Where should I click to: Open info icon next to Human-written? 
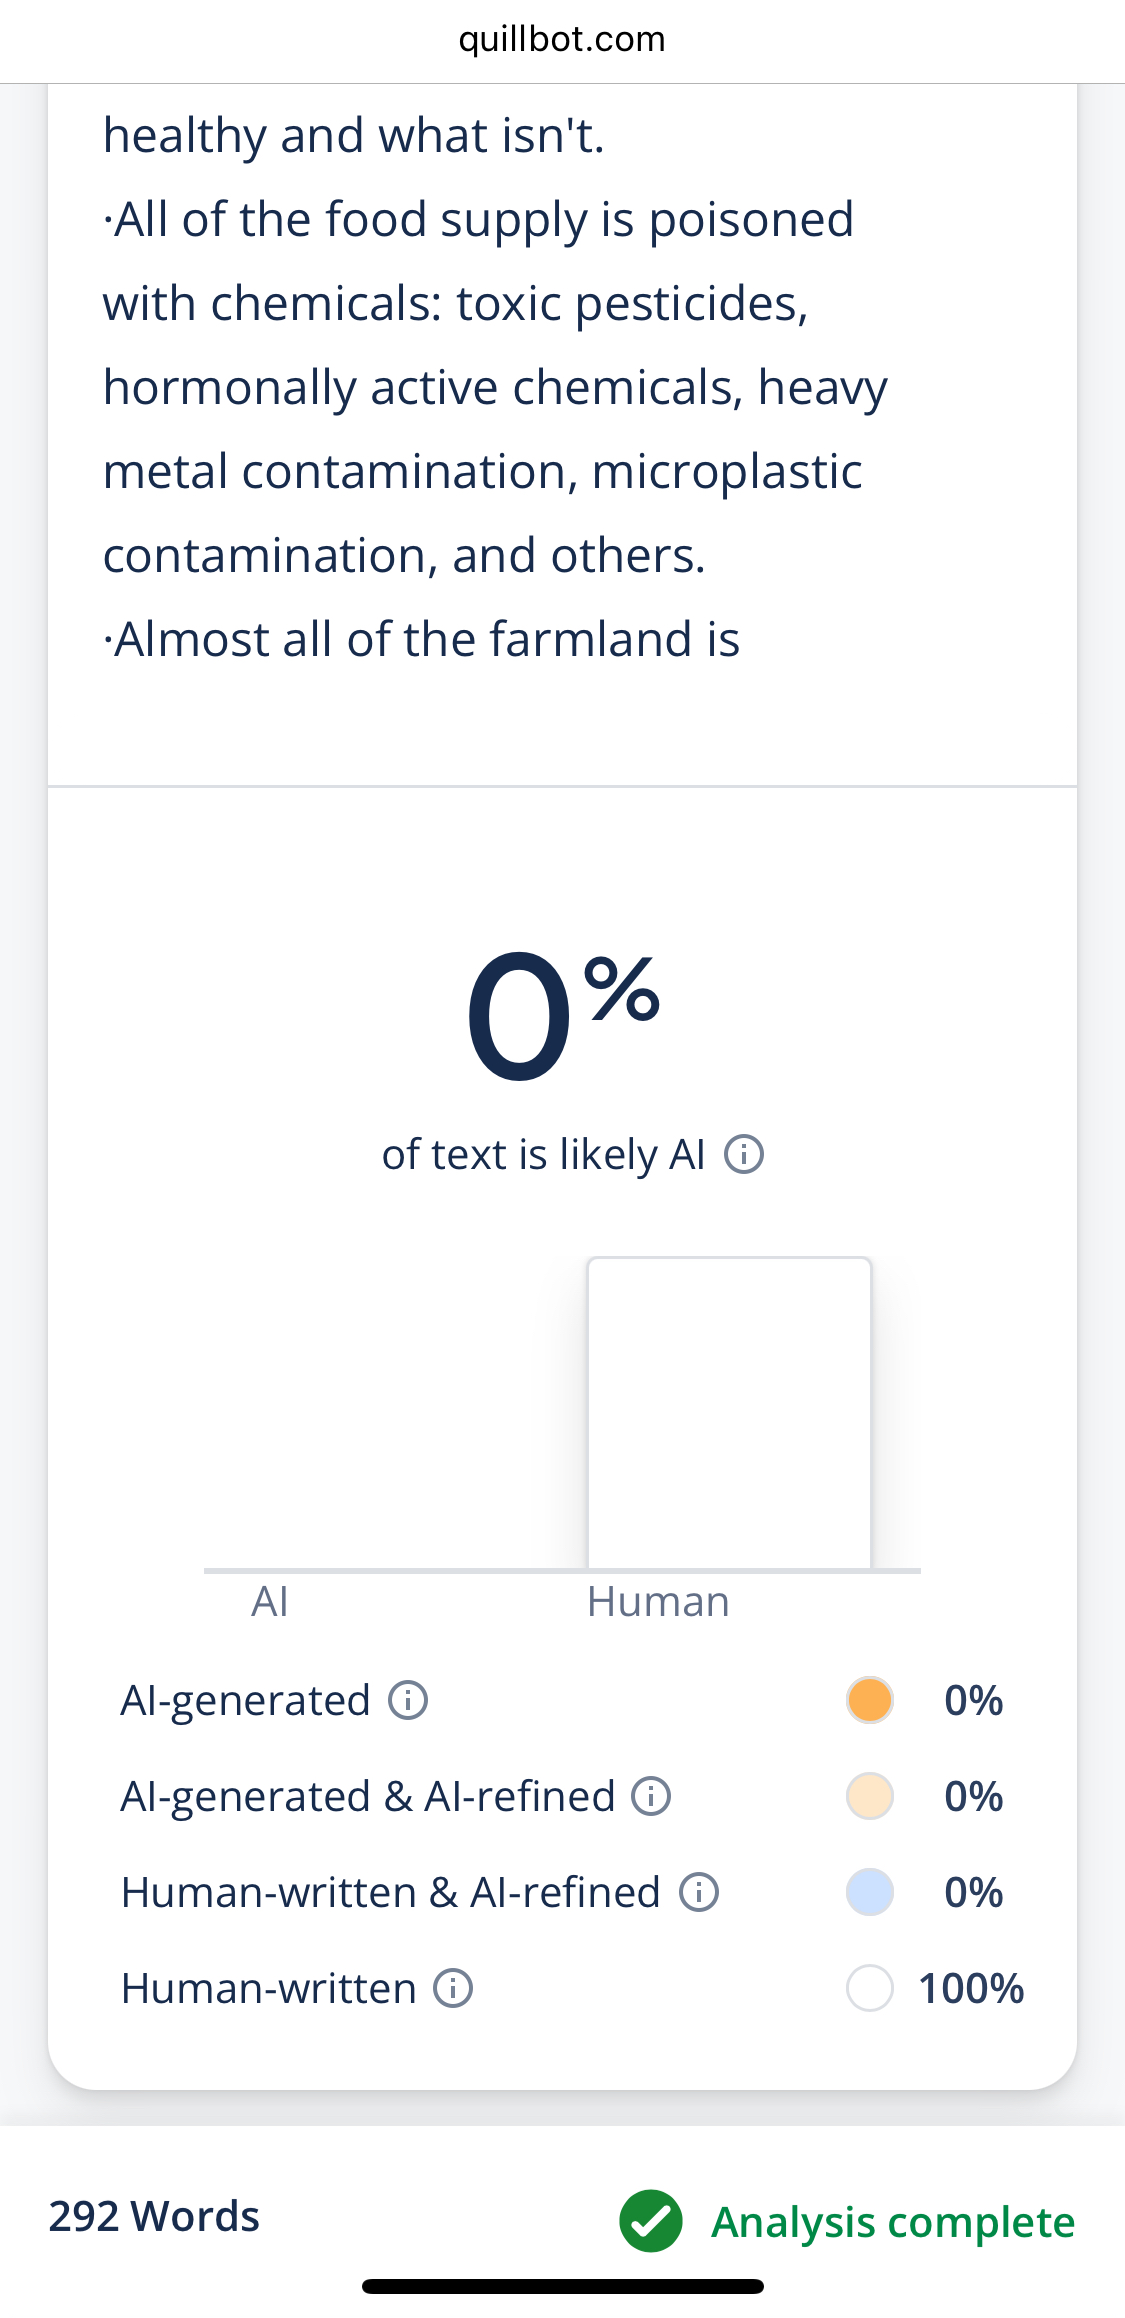point(452,1988)
